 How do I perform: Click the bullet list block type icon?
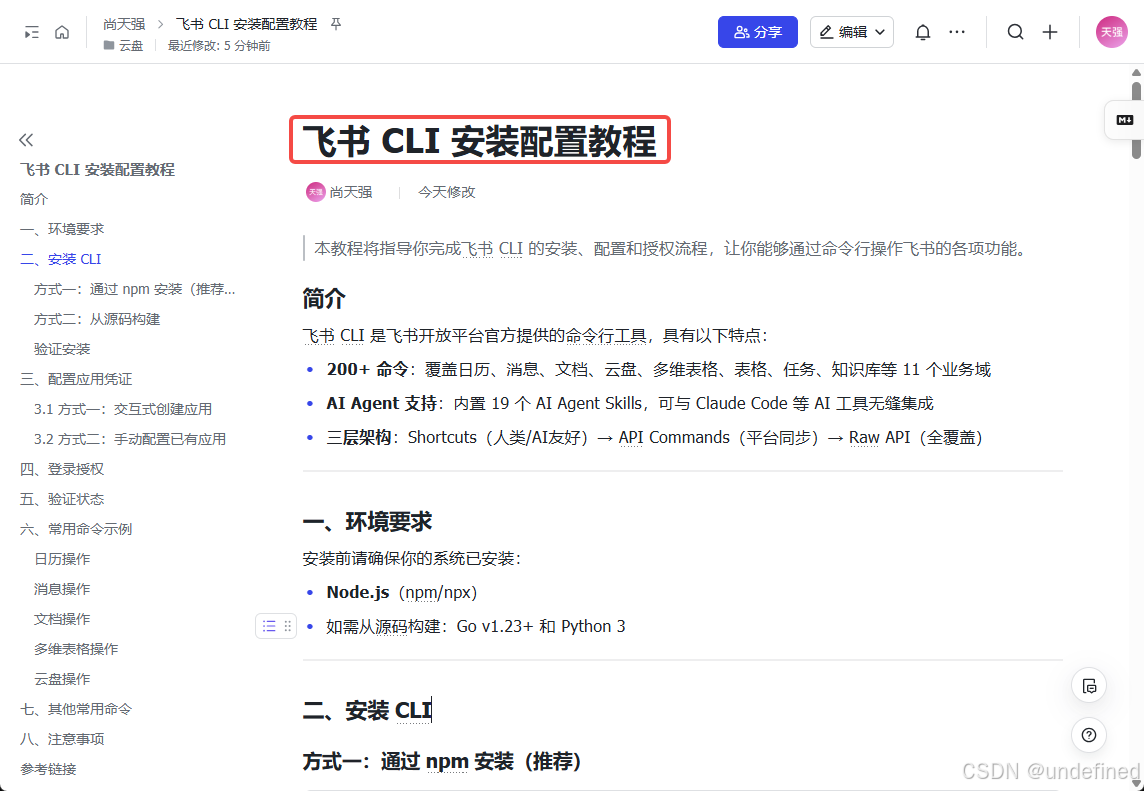[x=269, y=626]
